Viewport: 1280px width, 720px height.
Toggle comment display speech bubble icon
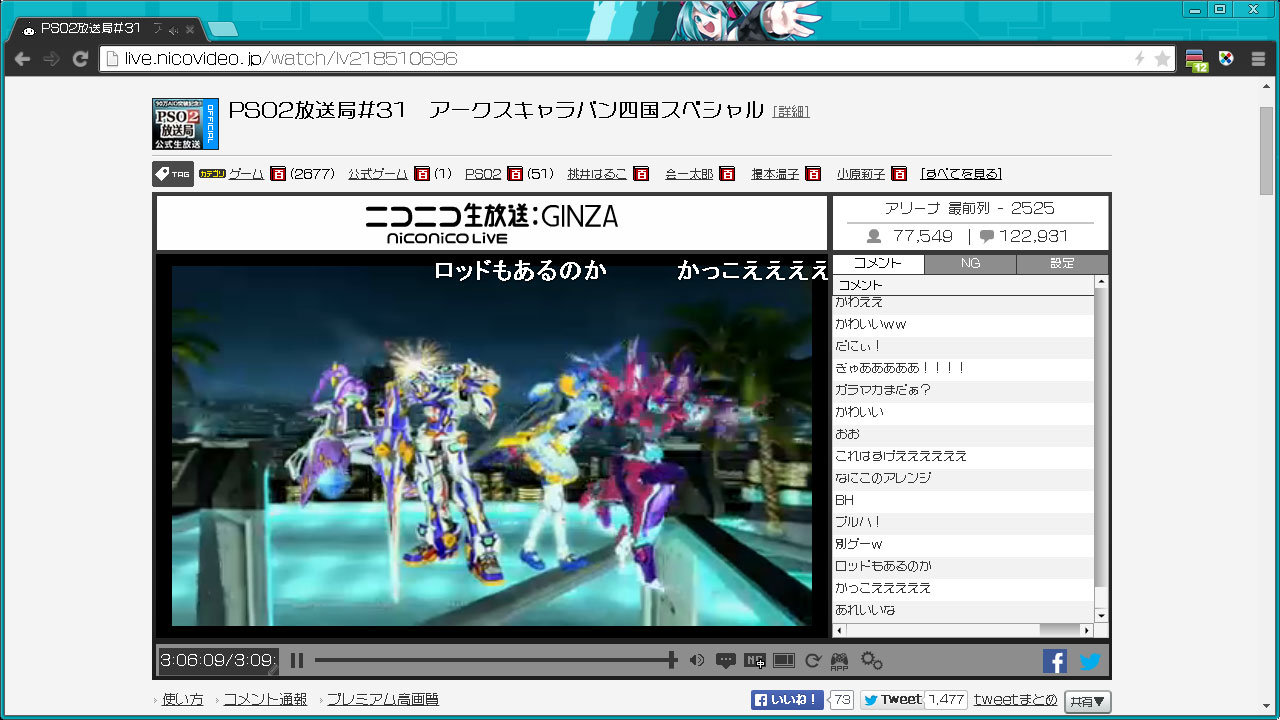[726, 660]
